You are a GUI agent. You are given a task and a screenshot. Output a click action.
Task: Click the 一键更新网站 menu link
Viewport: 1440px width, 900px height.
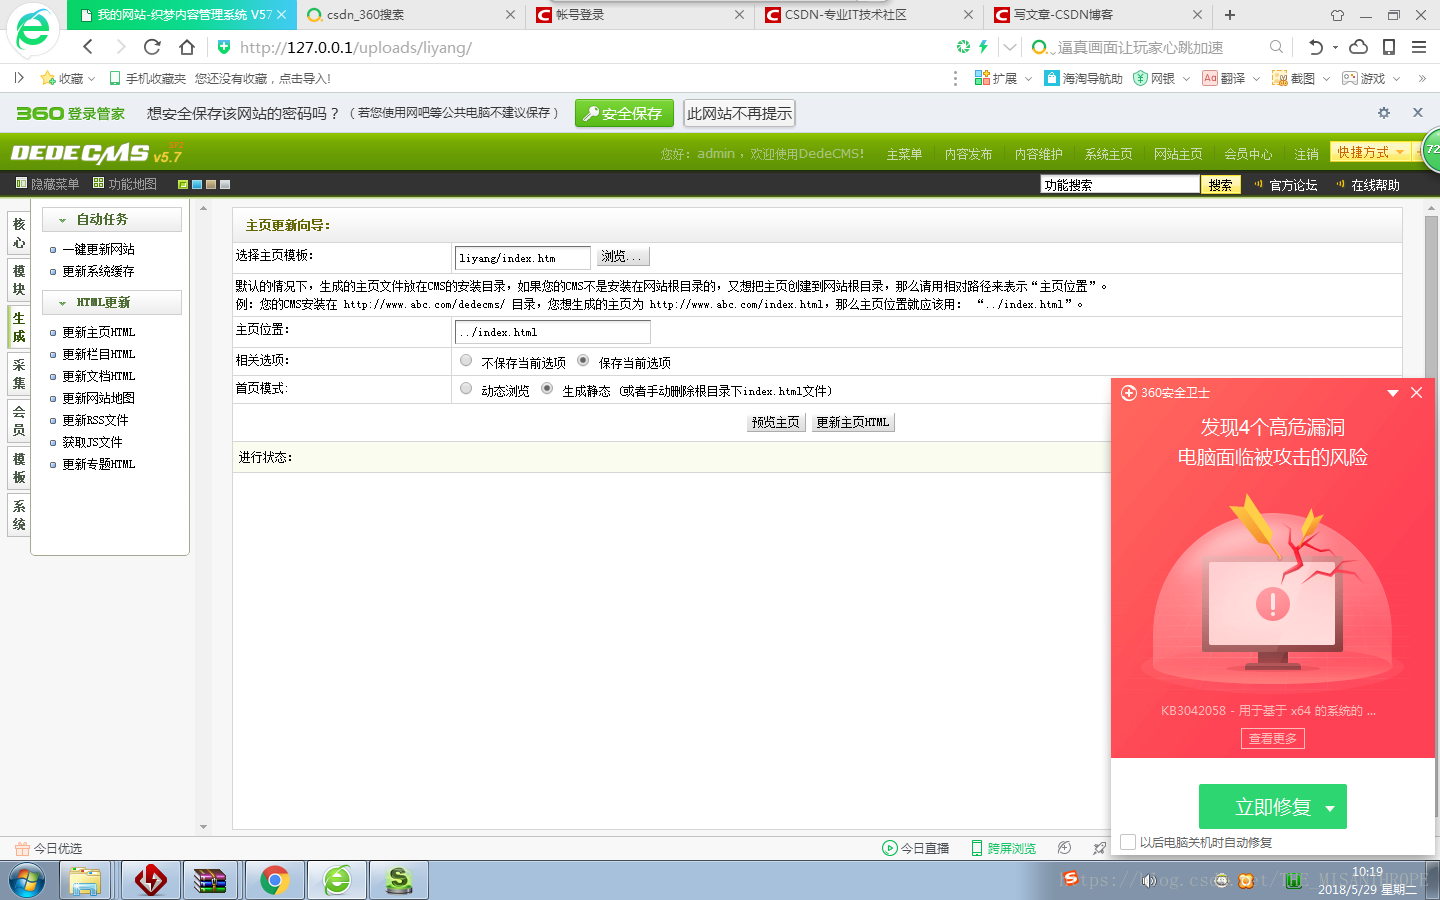pyautogui.click(x=98, y=249)
